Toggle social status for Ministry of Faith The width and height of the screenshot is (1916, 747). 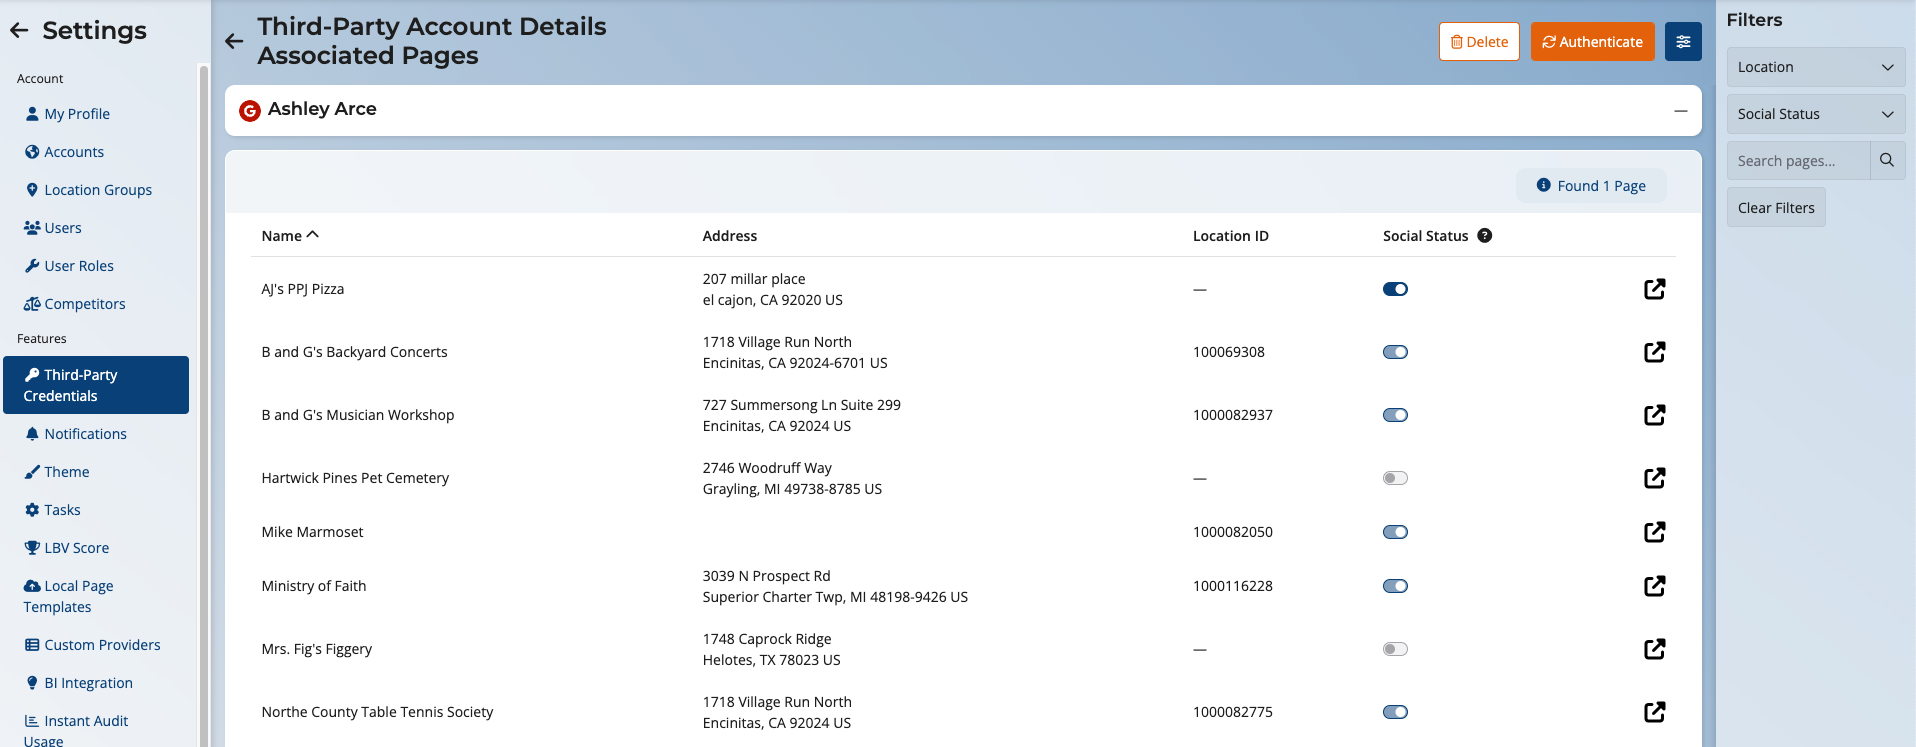(1395, 586)
